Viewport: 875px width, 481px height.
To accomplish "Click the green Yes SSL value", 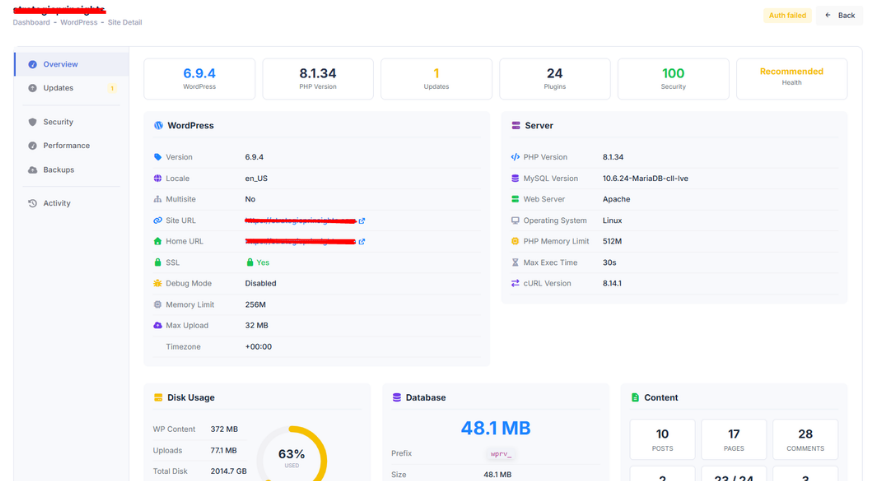I will pyautogui.click(x=258, y=262).
